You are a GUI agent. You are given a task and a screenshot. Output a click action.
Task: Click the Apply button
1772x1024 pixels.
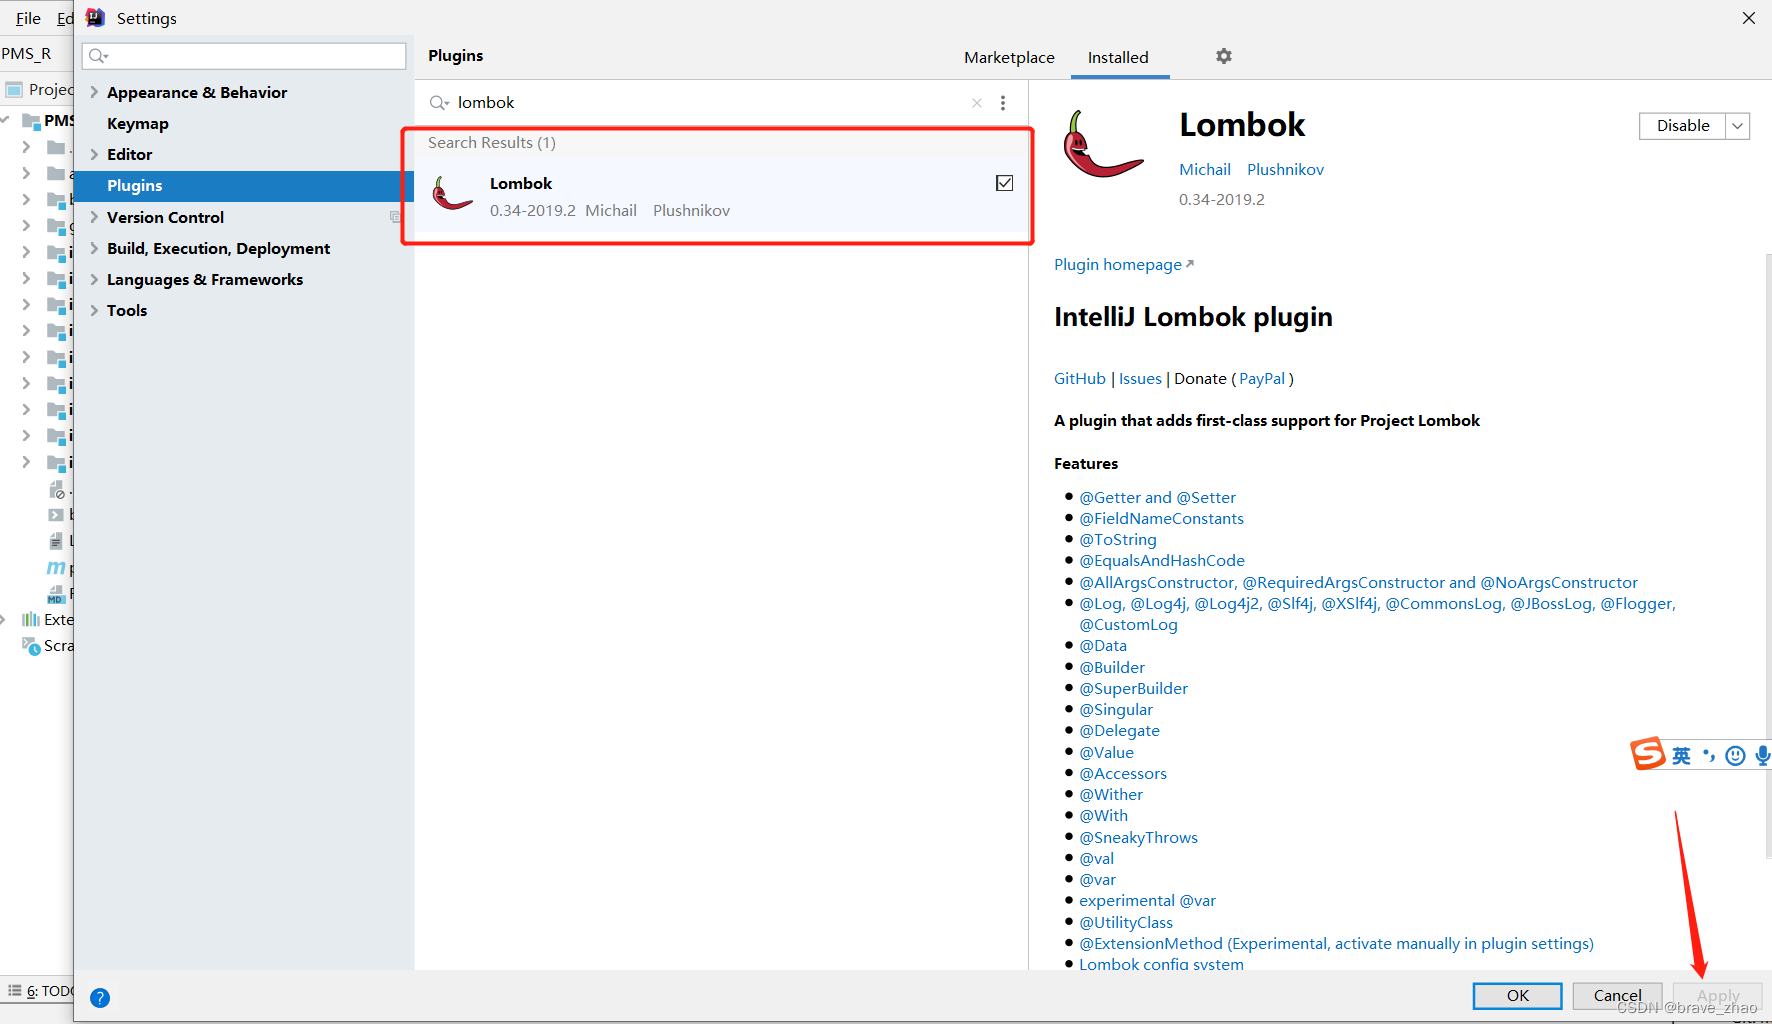(1717, 995)
